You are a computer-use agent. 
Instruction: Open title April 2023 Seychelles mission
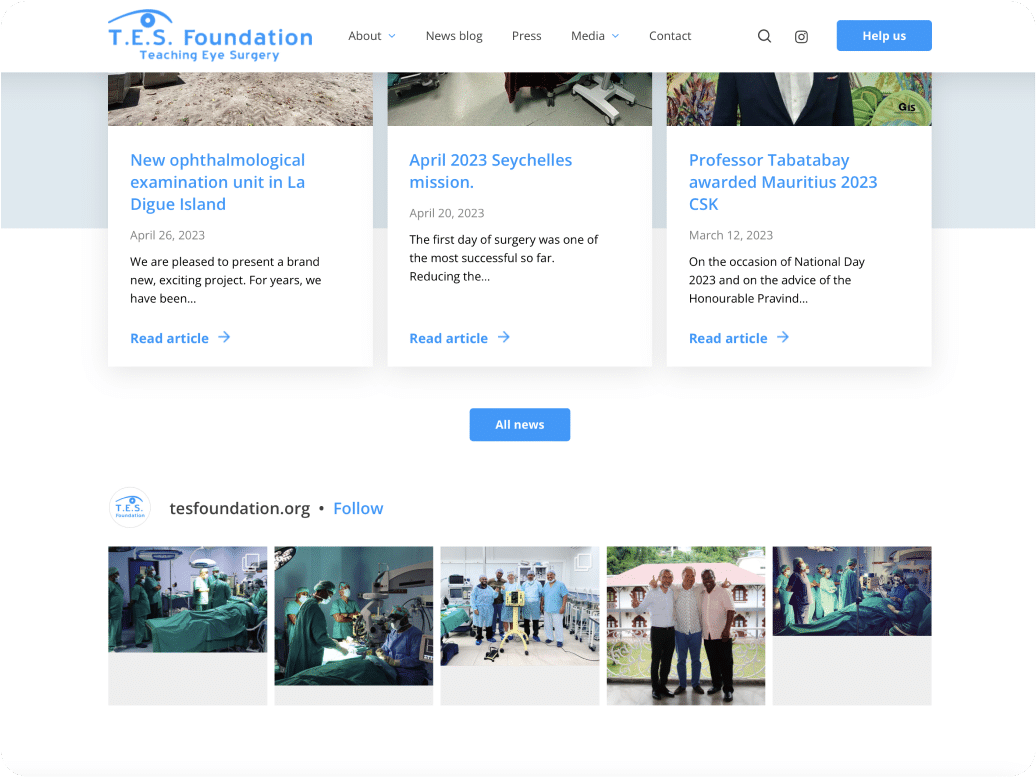(491, 171)
